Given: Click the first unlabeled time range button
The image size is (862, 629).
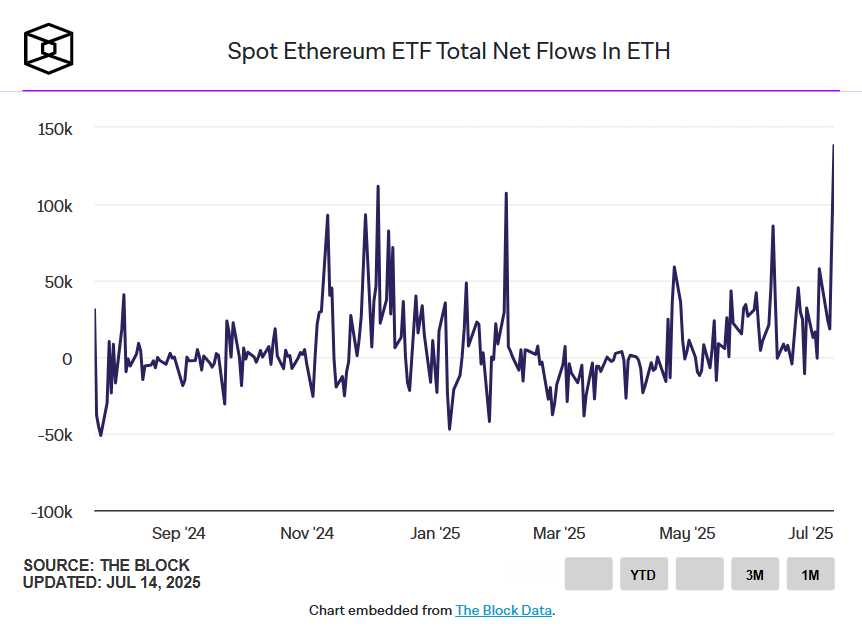Looking at the screenshot, I should [588, 574].
